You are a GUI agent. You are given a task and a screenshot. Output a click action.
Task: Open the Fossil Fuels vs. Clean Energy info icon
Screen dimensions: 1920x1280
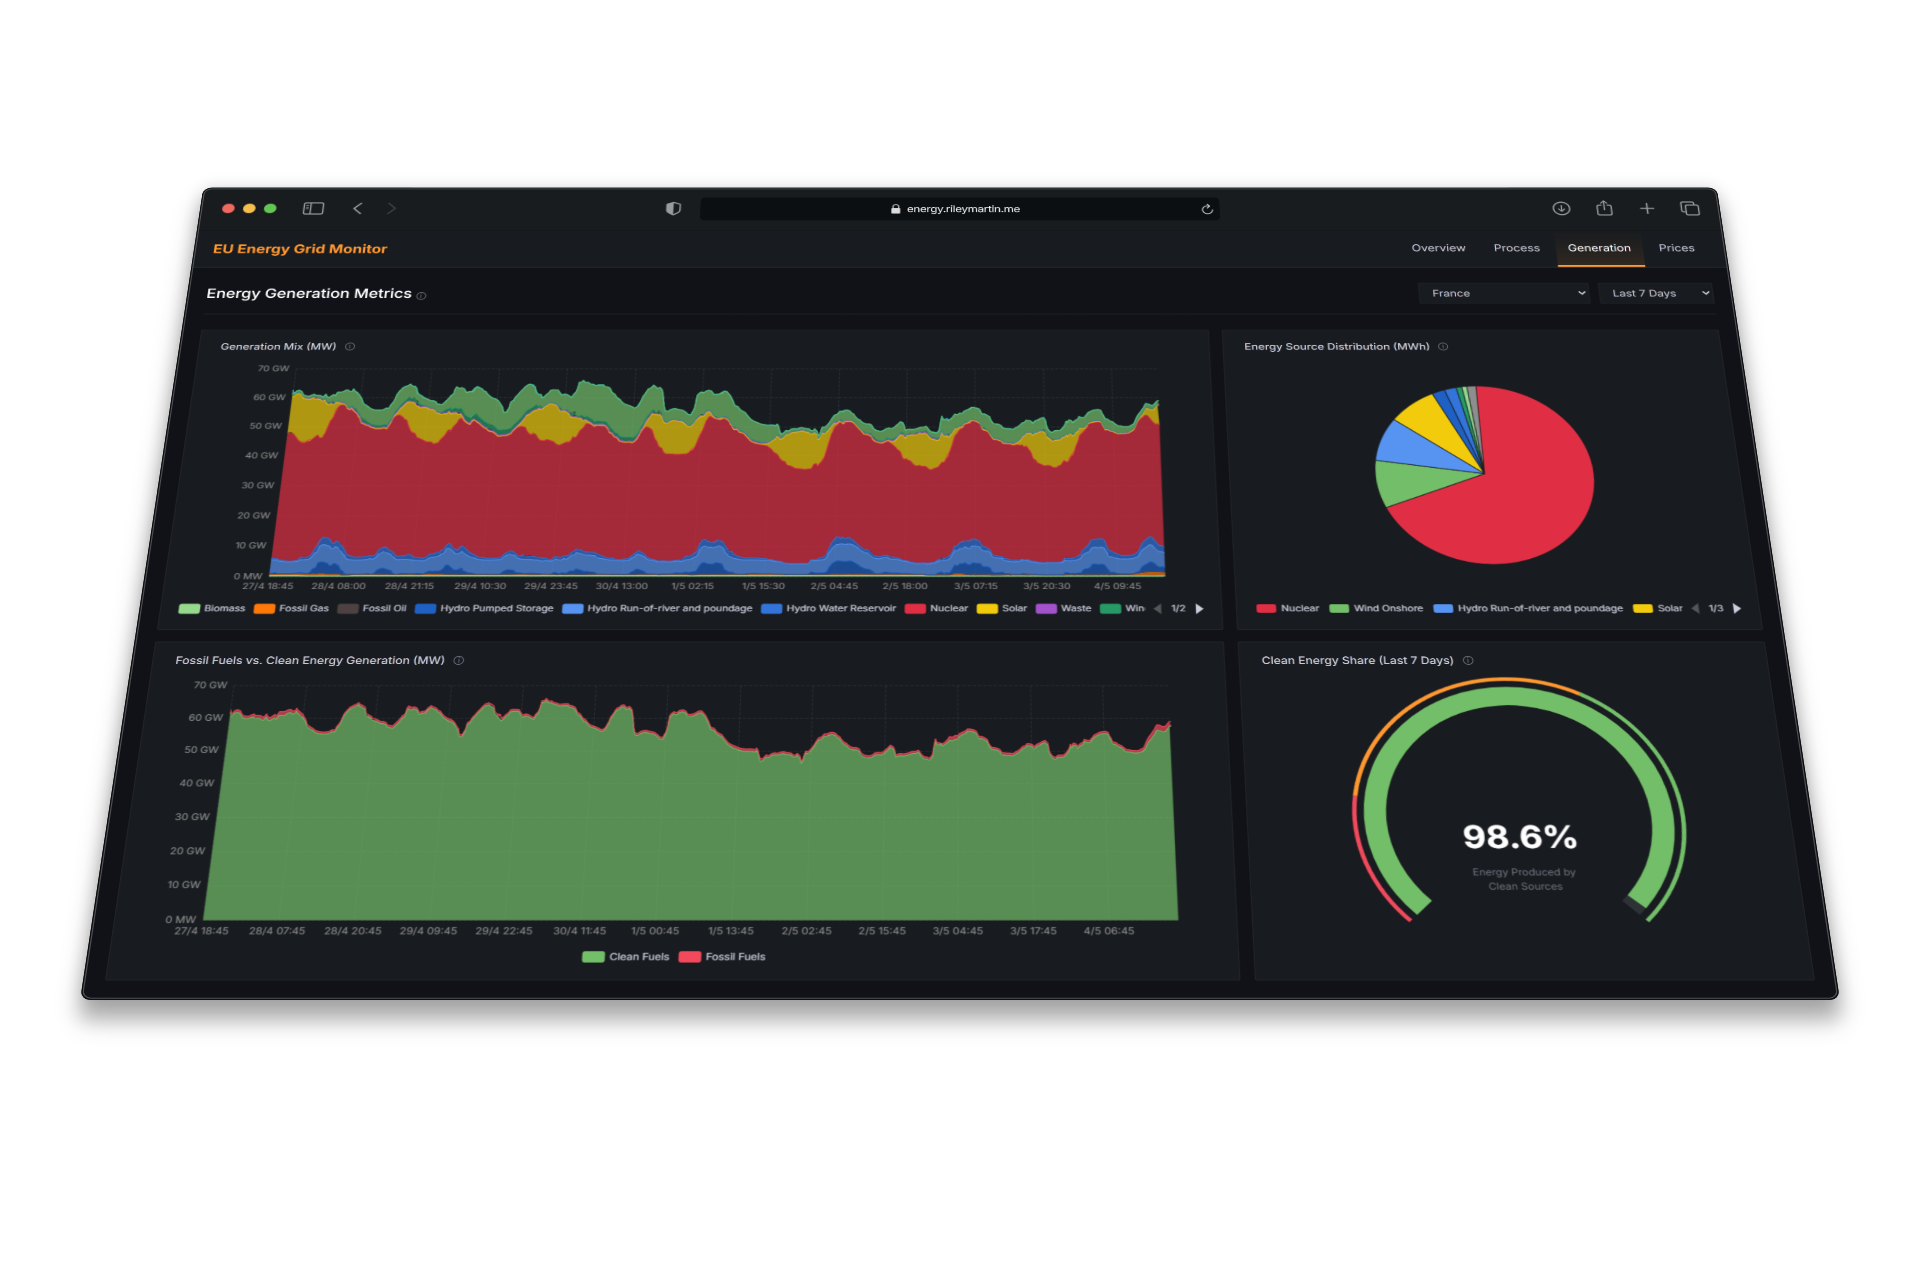click(x=459, y=661)
